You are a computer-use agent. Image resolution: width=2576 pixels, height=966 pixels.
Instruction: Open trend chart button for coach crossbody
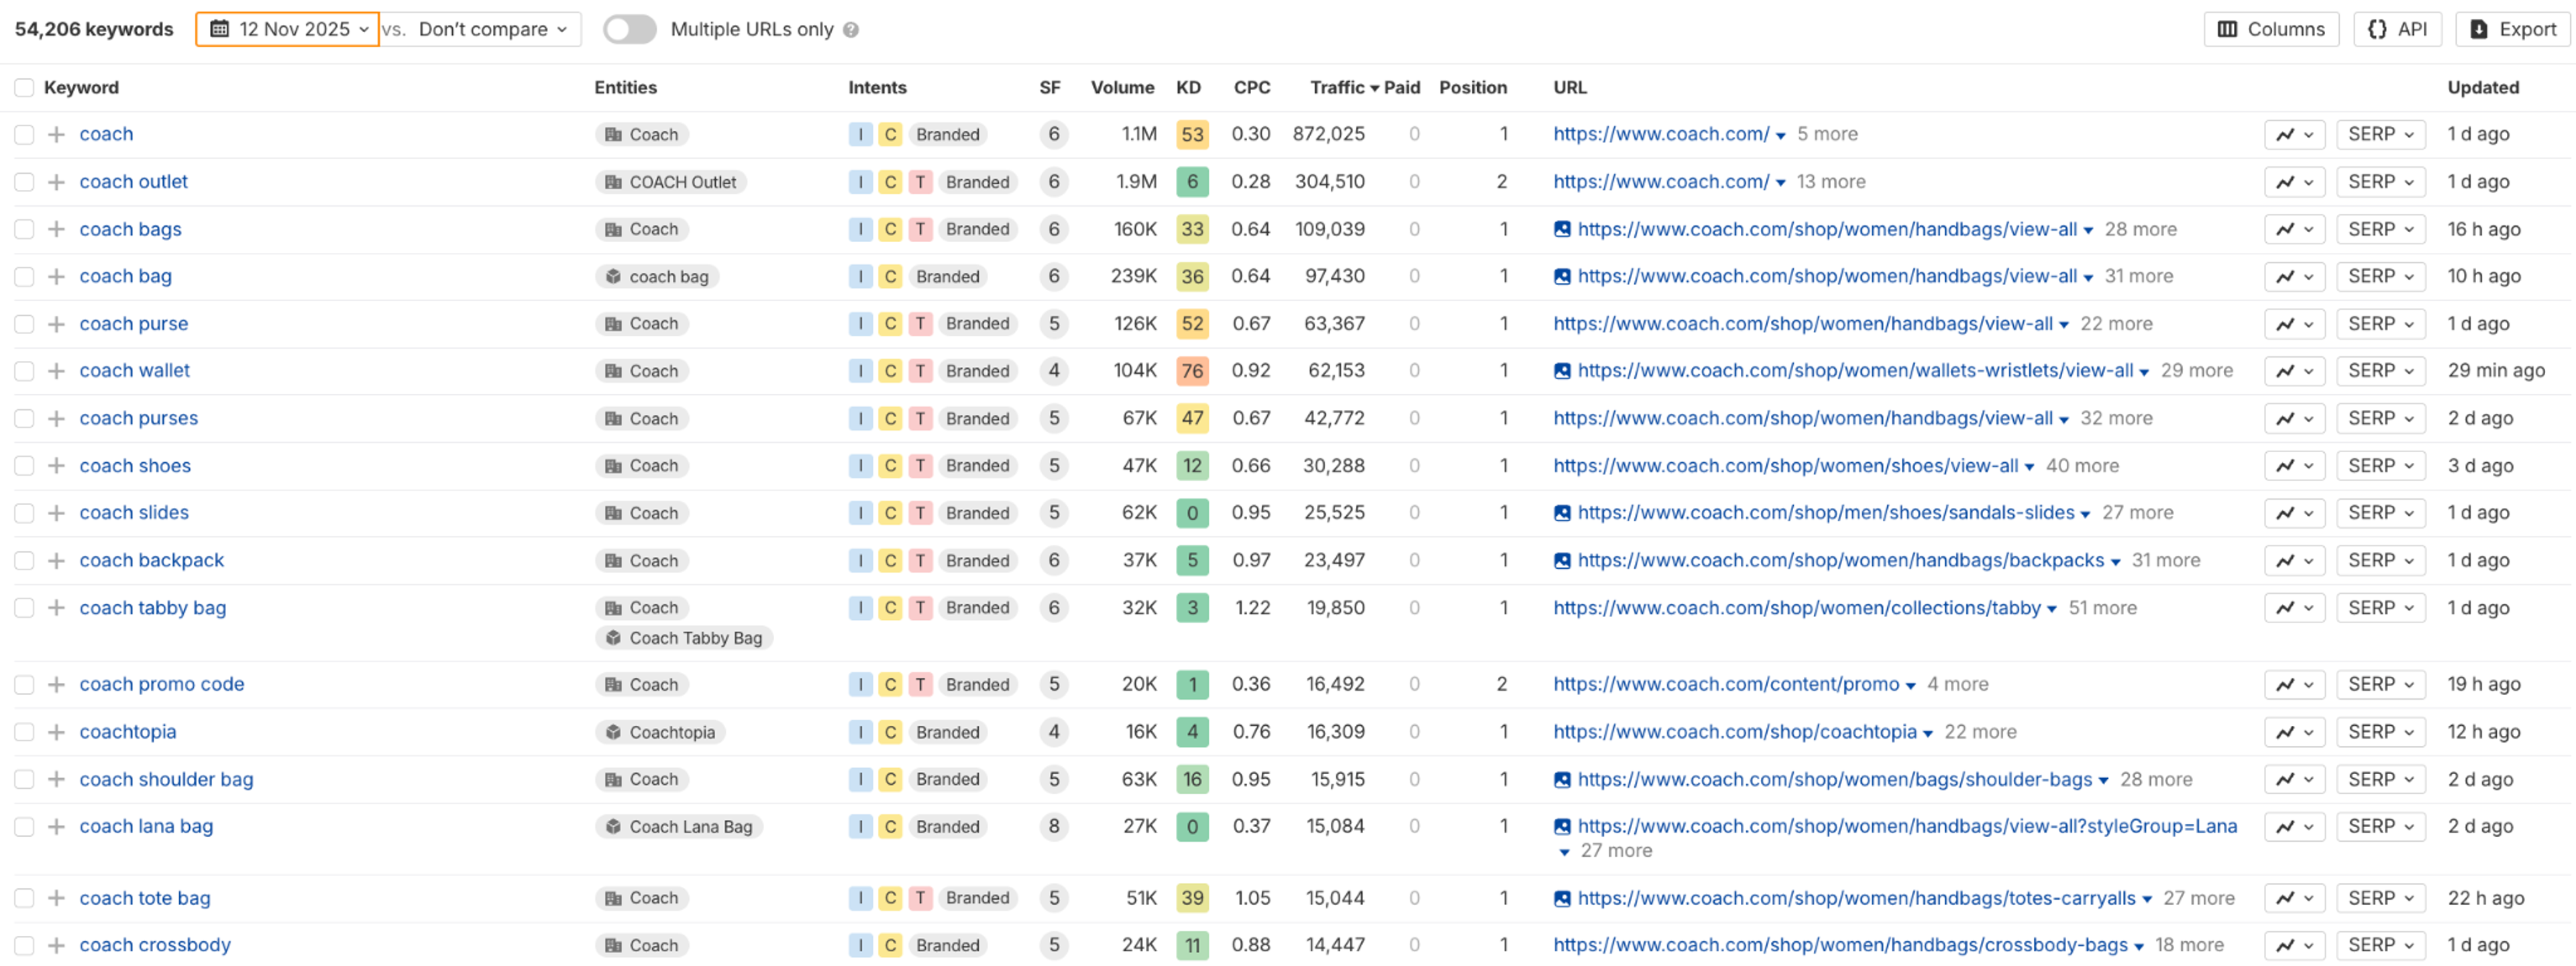pos(2294,945)
